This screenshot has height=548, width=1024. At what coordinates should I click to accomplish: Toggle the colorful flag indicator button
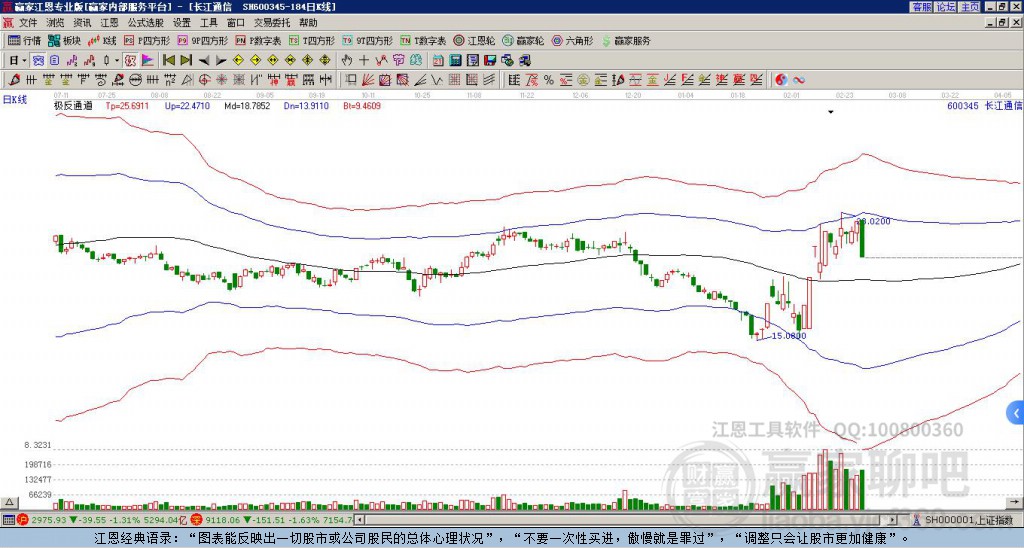pyautogui.click(x=148, y=61)
